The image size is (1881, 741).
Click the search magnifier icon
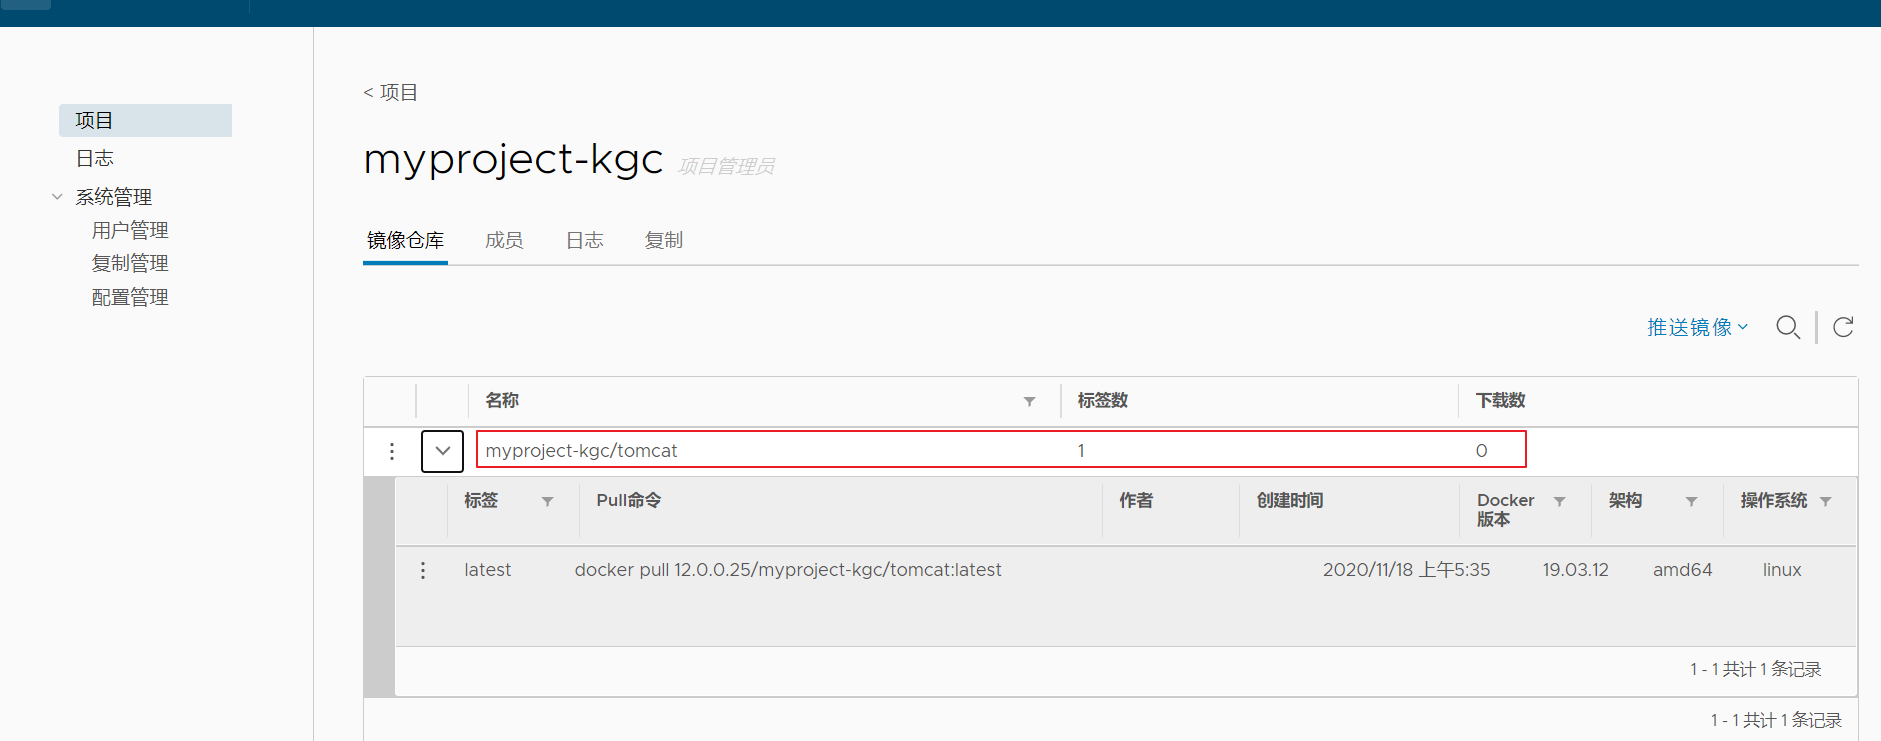[1788, 327]
